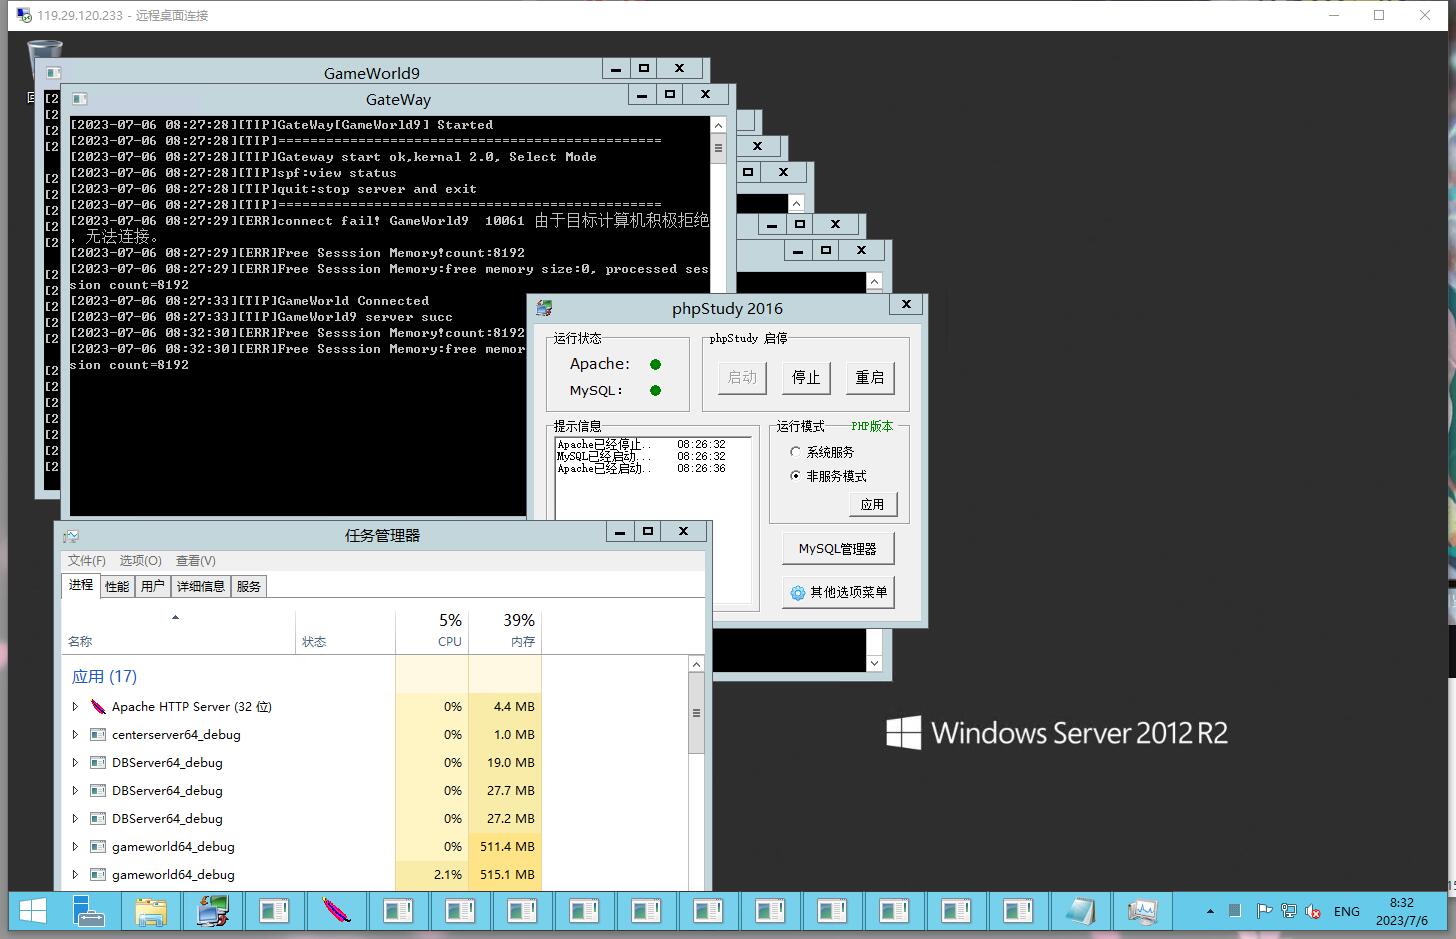
Task: Click the Apache feather icon in taskbar
Action: tap(336, 911)
